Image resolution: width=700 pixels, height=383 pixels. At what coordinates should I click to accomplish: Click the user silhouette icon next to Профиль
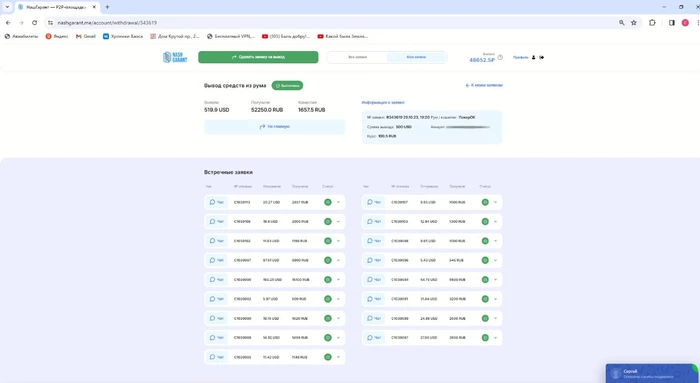click(x=533, y=57)
